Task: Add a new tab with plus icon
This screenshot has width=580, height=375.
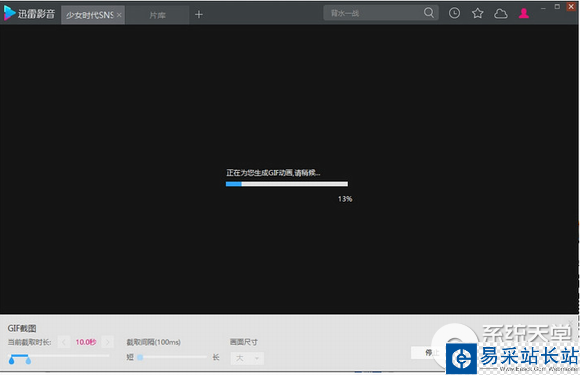Action: (x=199, y=14)
